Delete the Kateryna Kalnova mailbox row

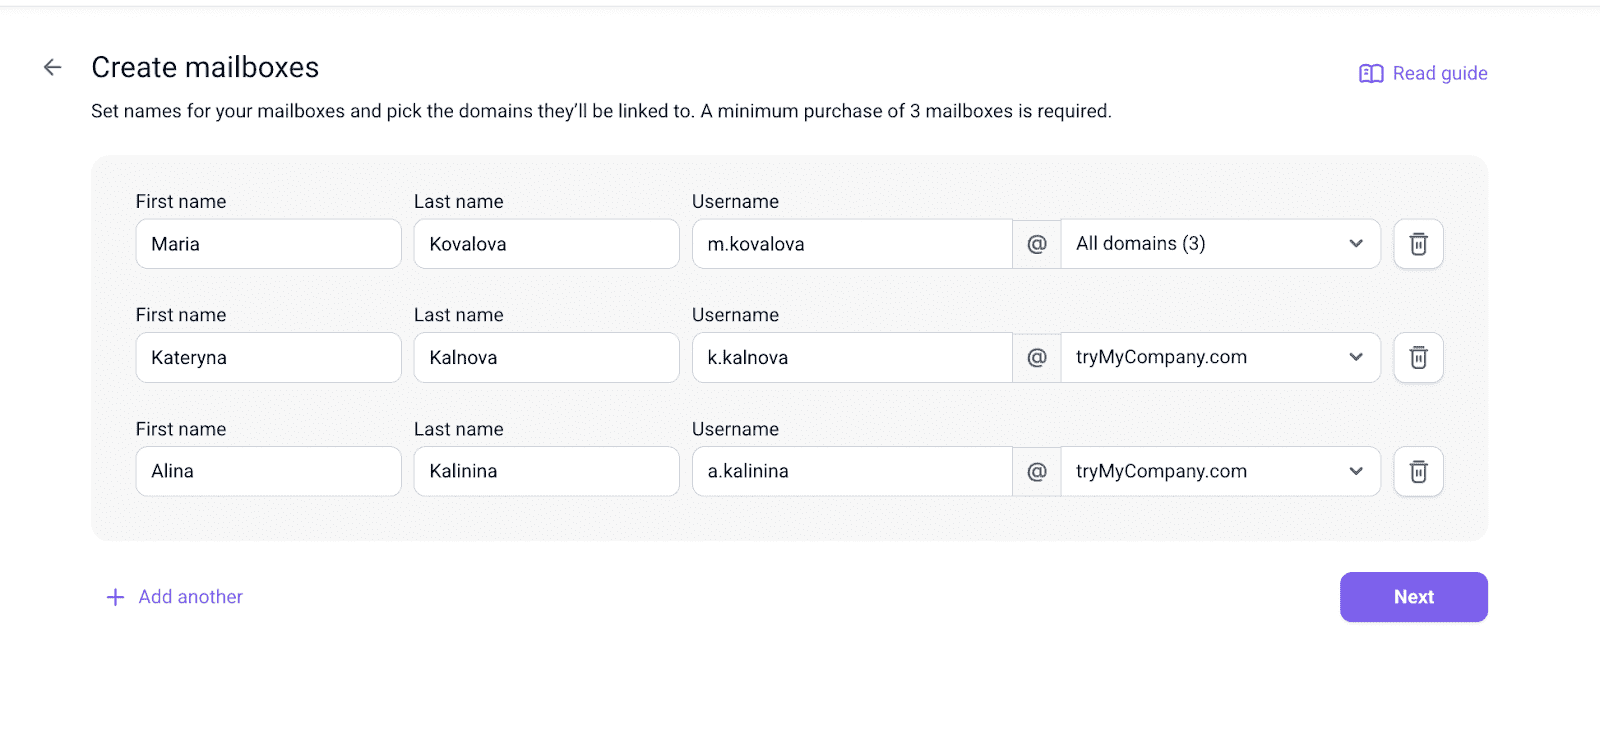click(x=1418, y=358)
